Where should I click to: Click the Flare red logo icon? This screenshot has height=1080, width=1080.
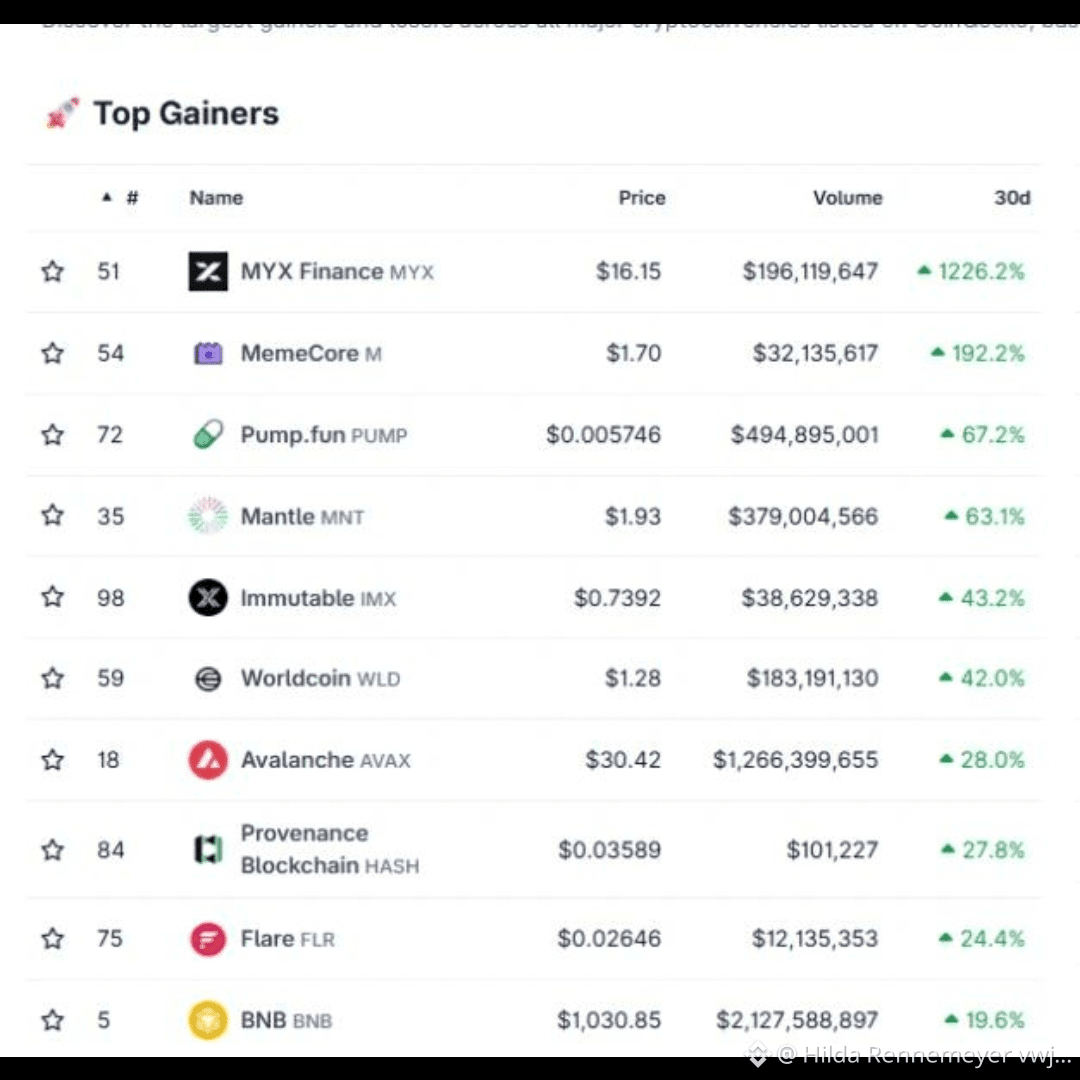coord(208,939)
